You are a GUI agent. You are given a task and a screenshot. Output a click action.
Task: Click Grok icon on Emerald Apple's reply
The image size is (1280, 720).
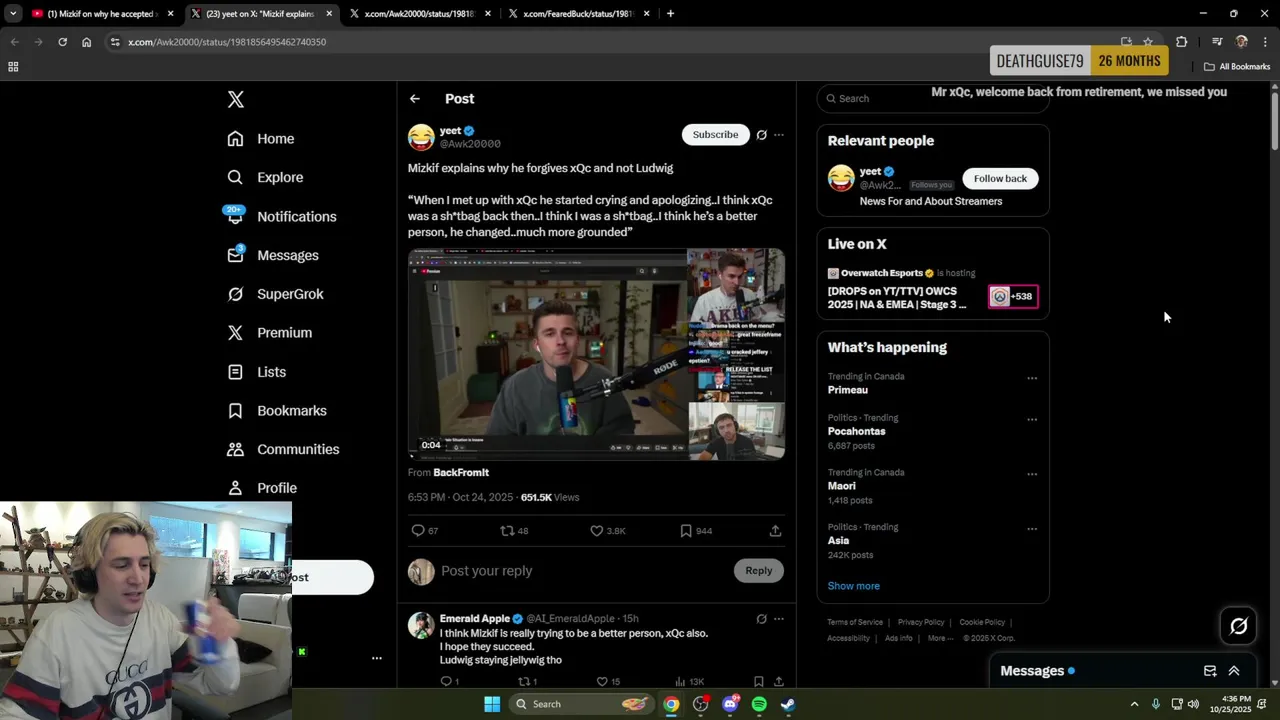tap(762, 619)
